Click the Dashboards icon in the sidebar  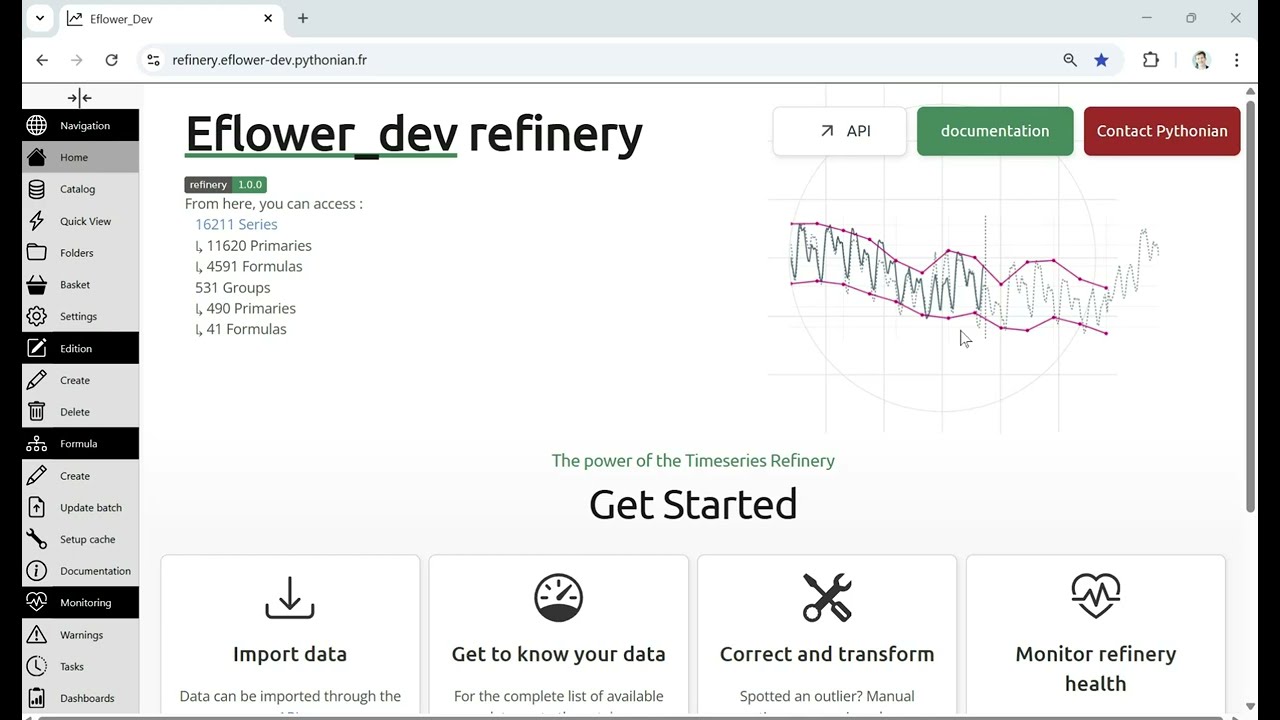37,698
